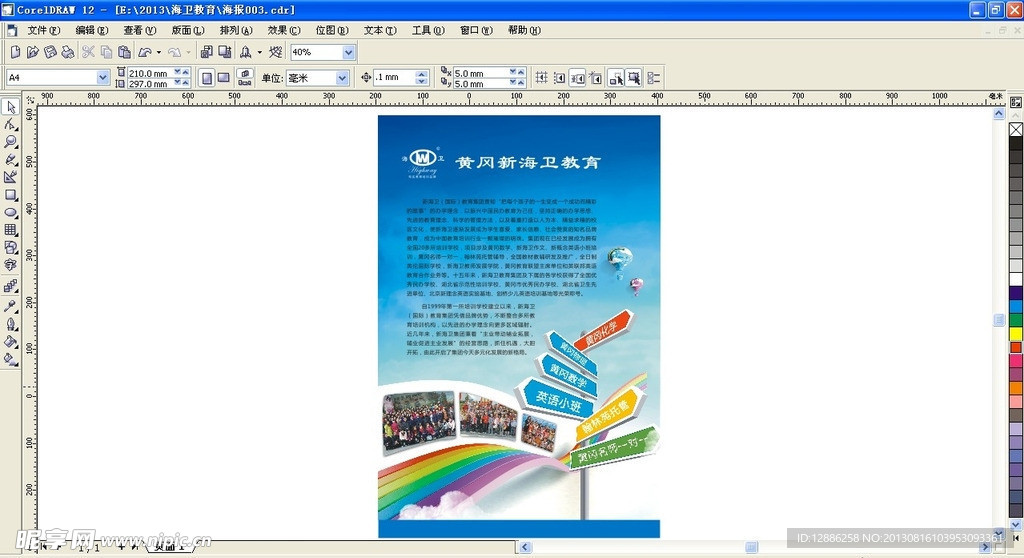Increase duplicate distance x 5.0 mm

[x=521, y=71]
